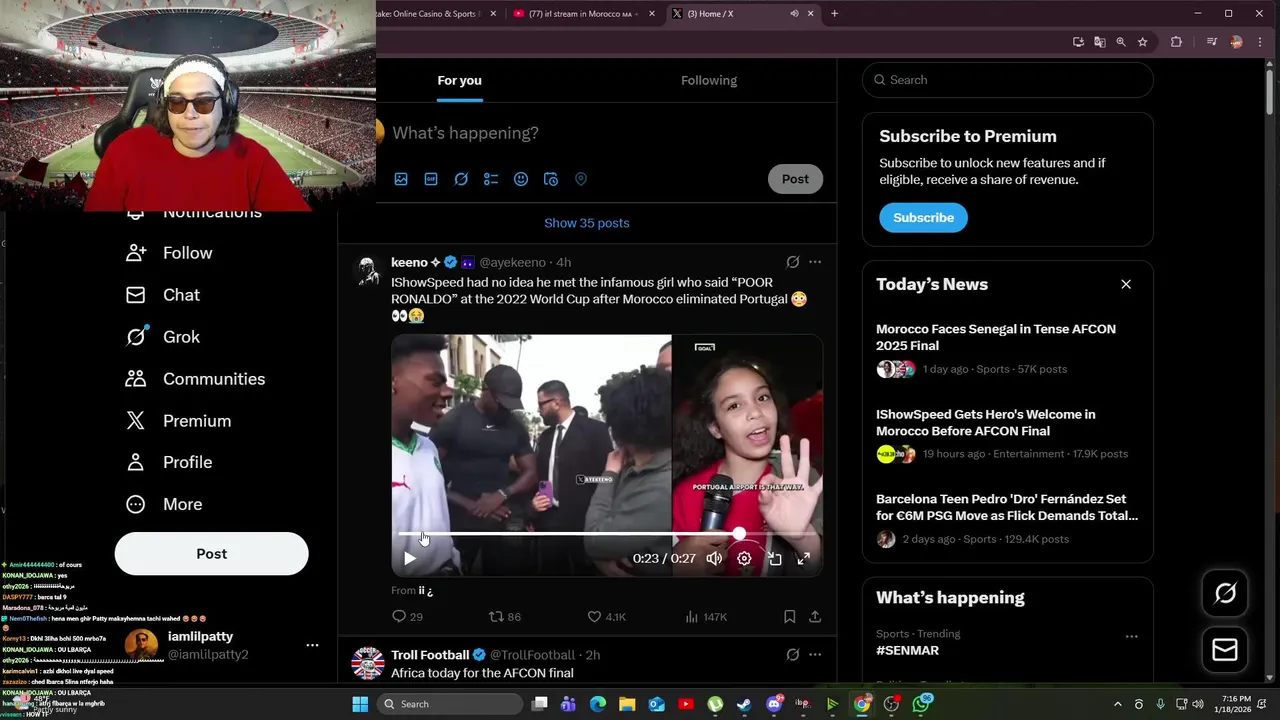Open Chrome extensions puzzle icon
1280x720 pixels.
coord(1176,42)
